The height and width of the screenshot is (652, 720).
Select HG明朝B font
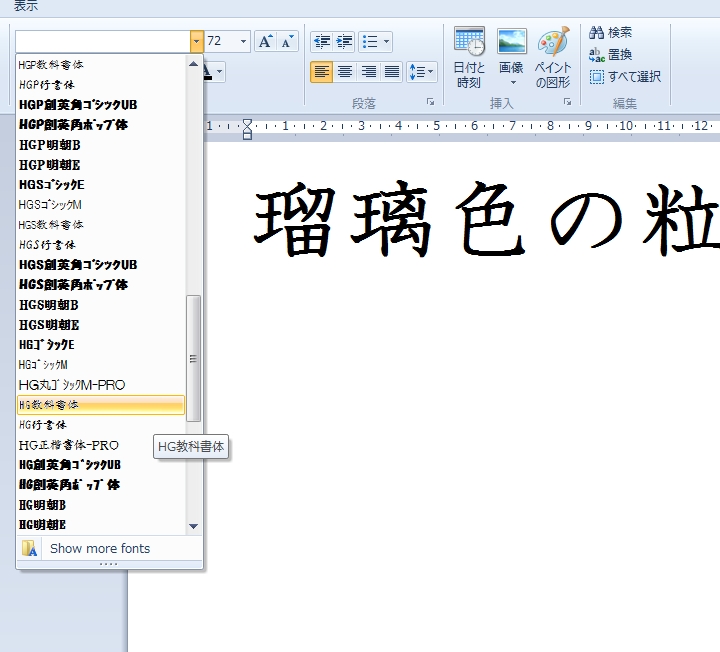101,505
